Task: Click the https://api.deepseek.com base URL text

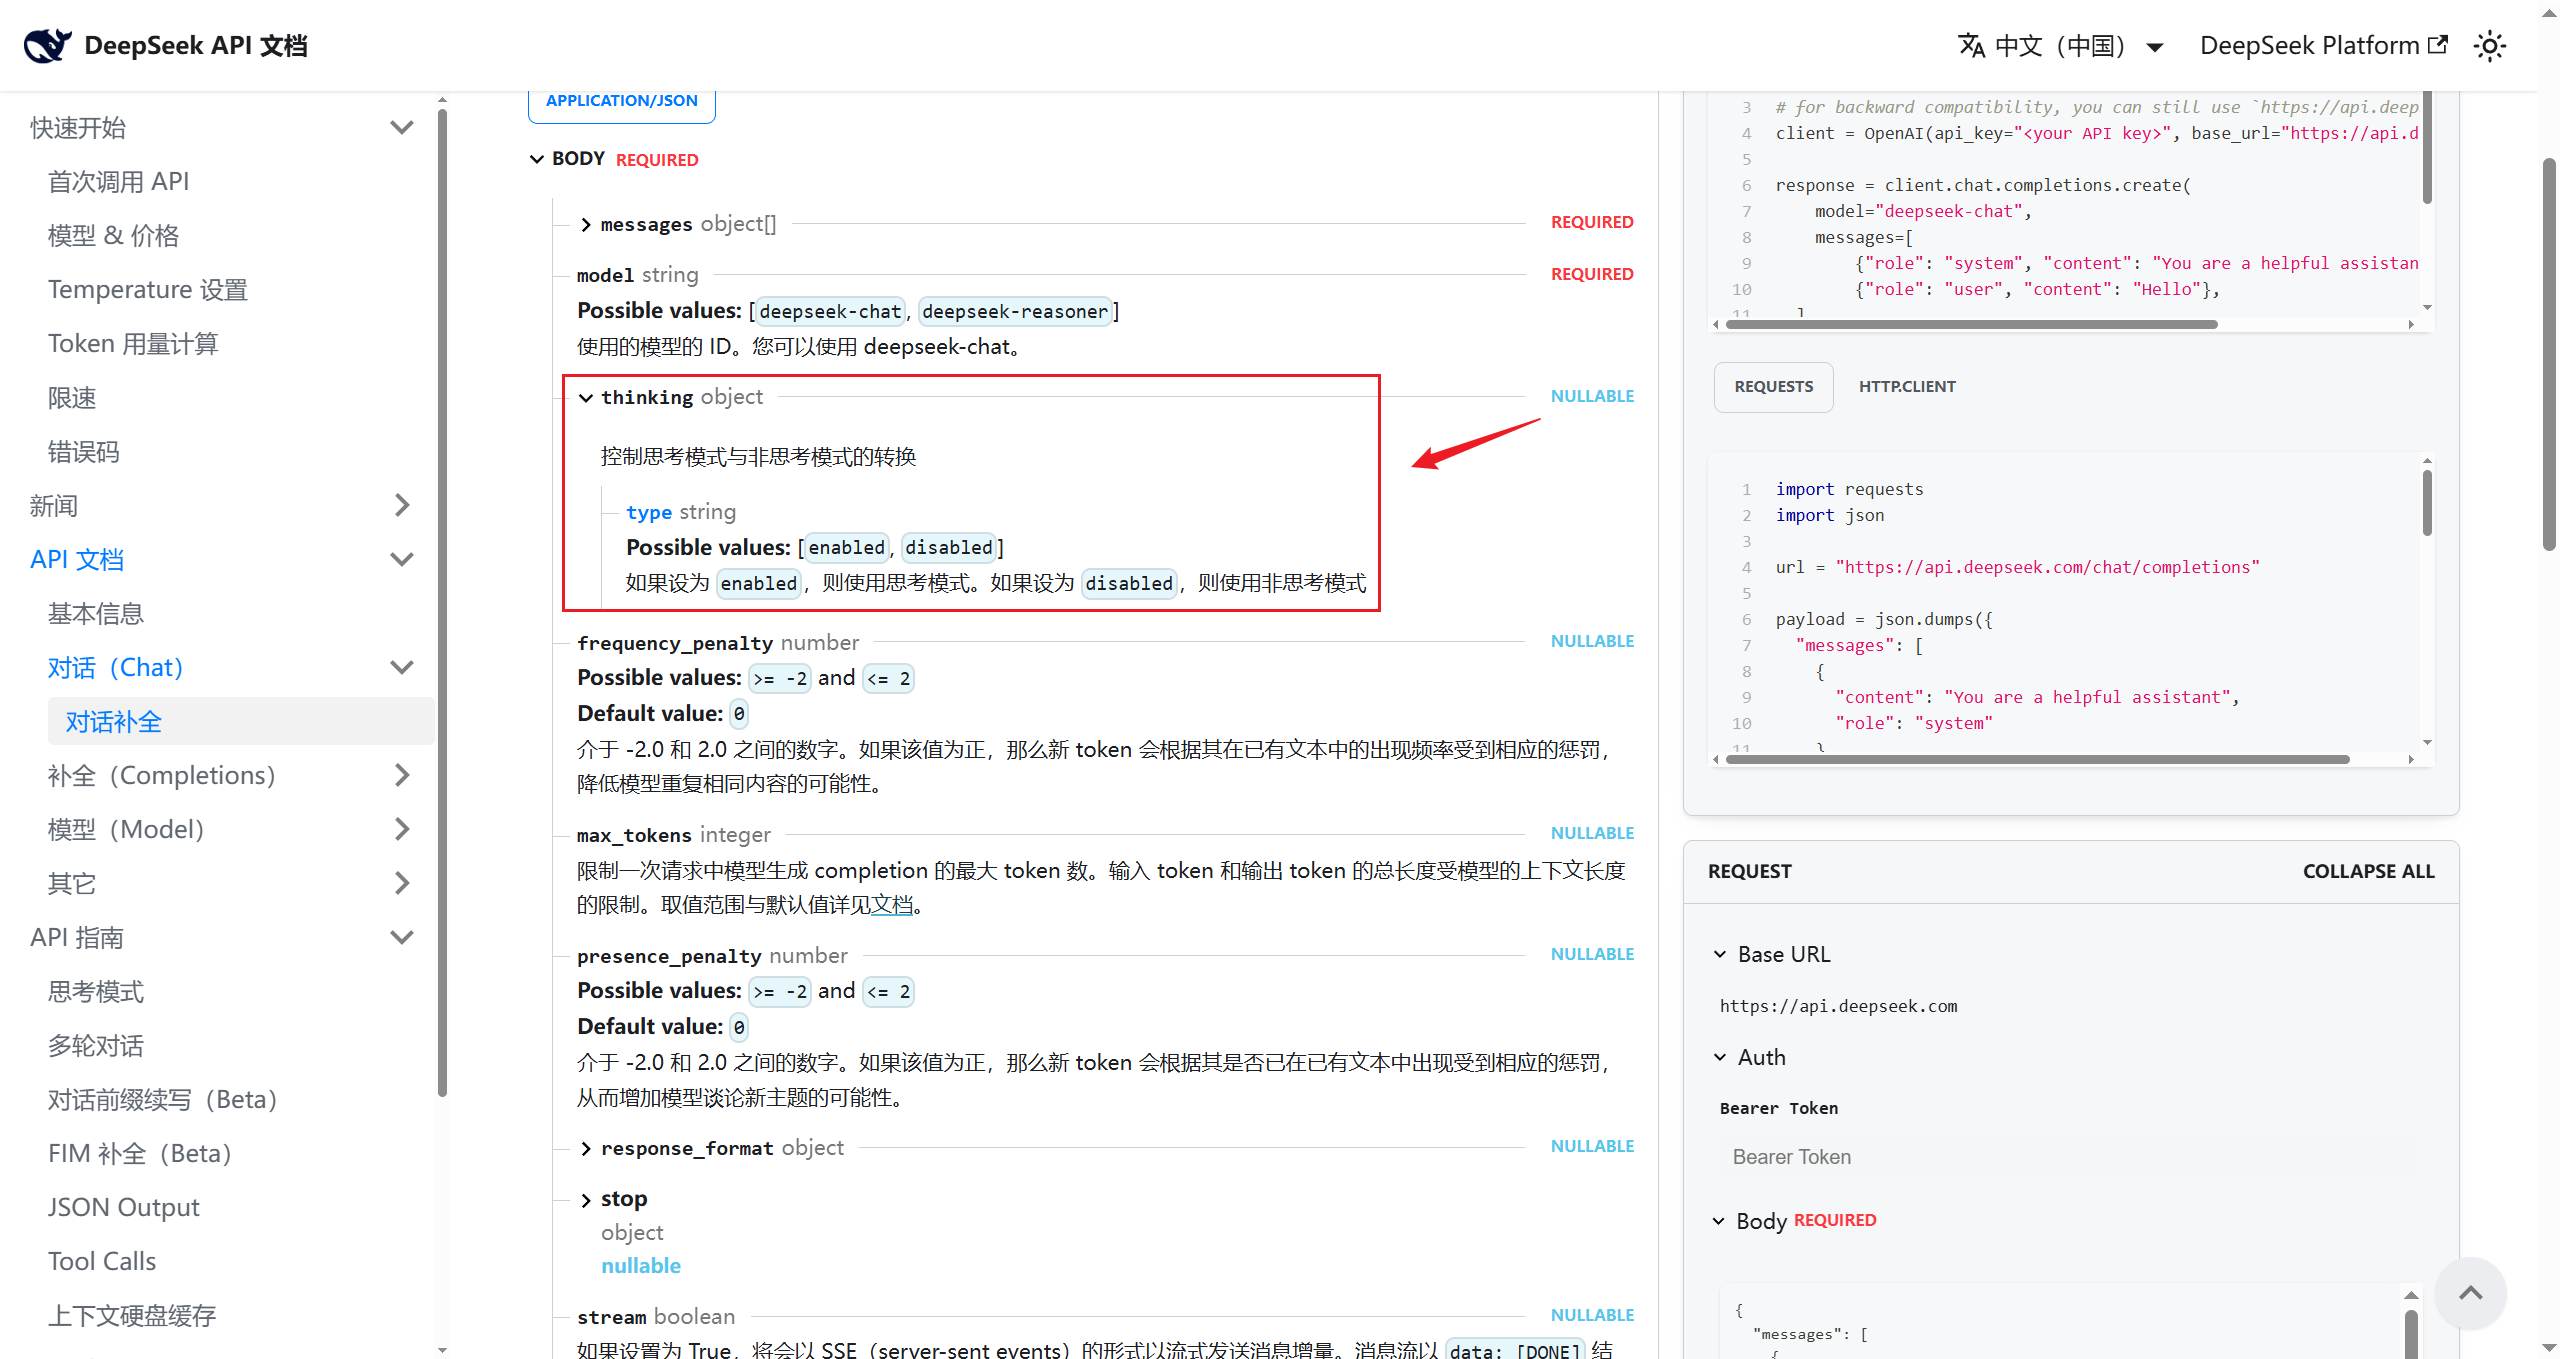Action: [1838, 1006]
